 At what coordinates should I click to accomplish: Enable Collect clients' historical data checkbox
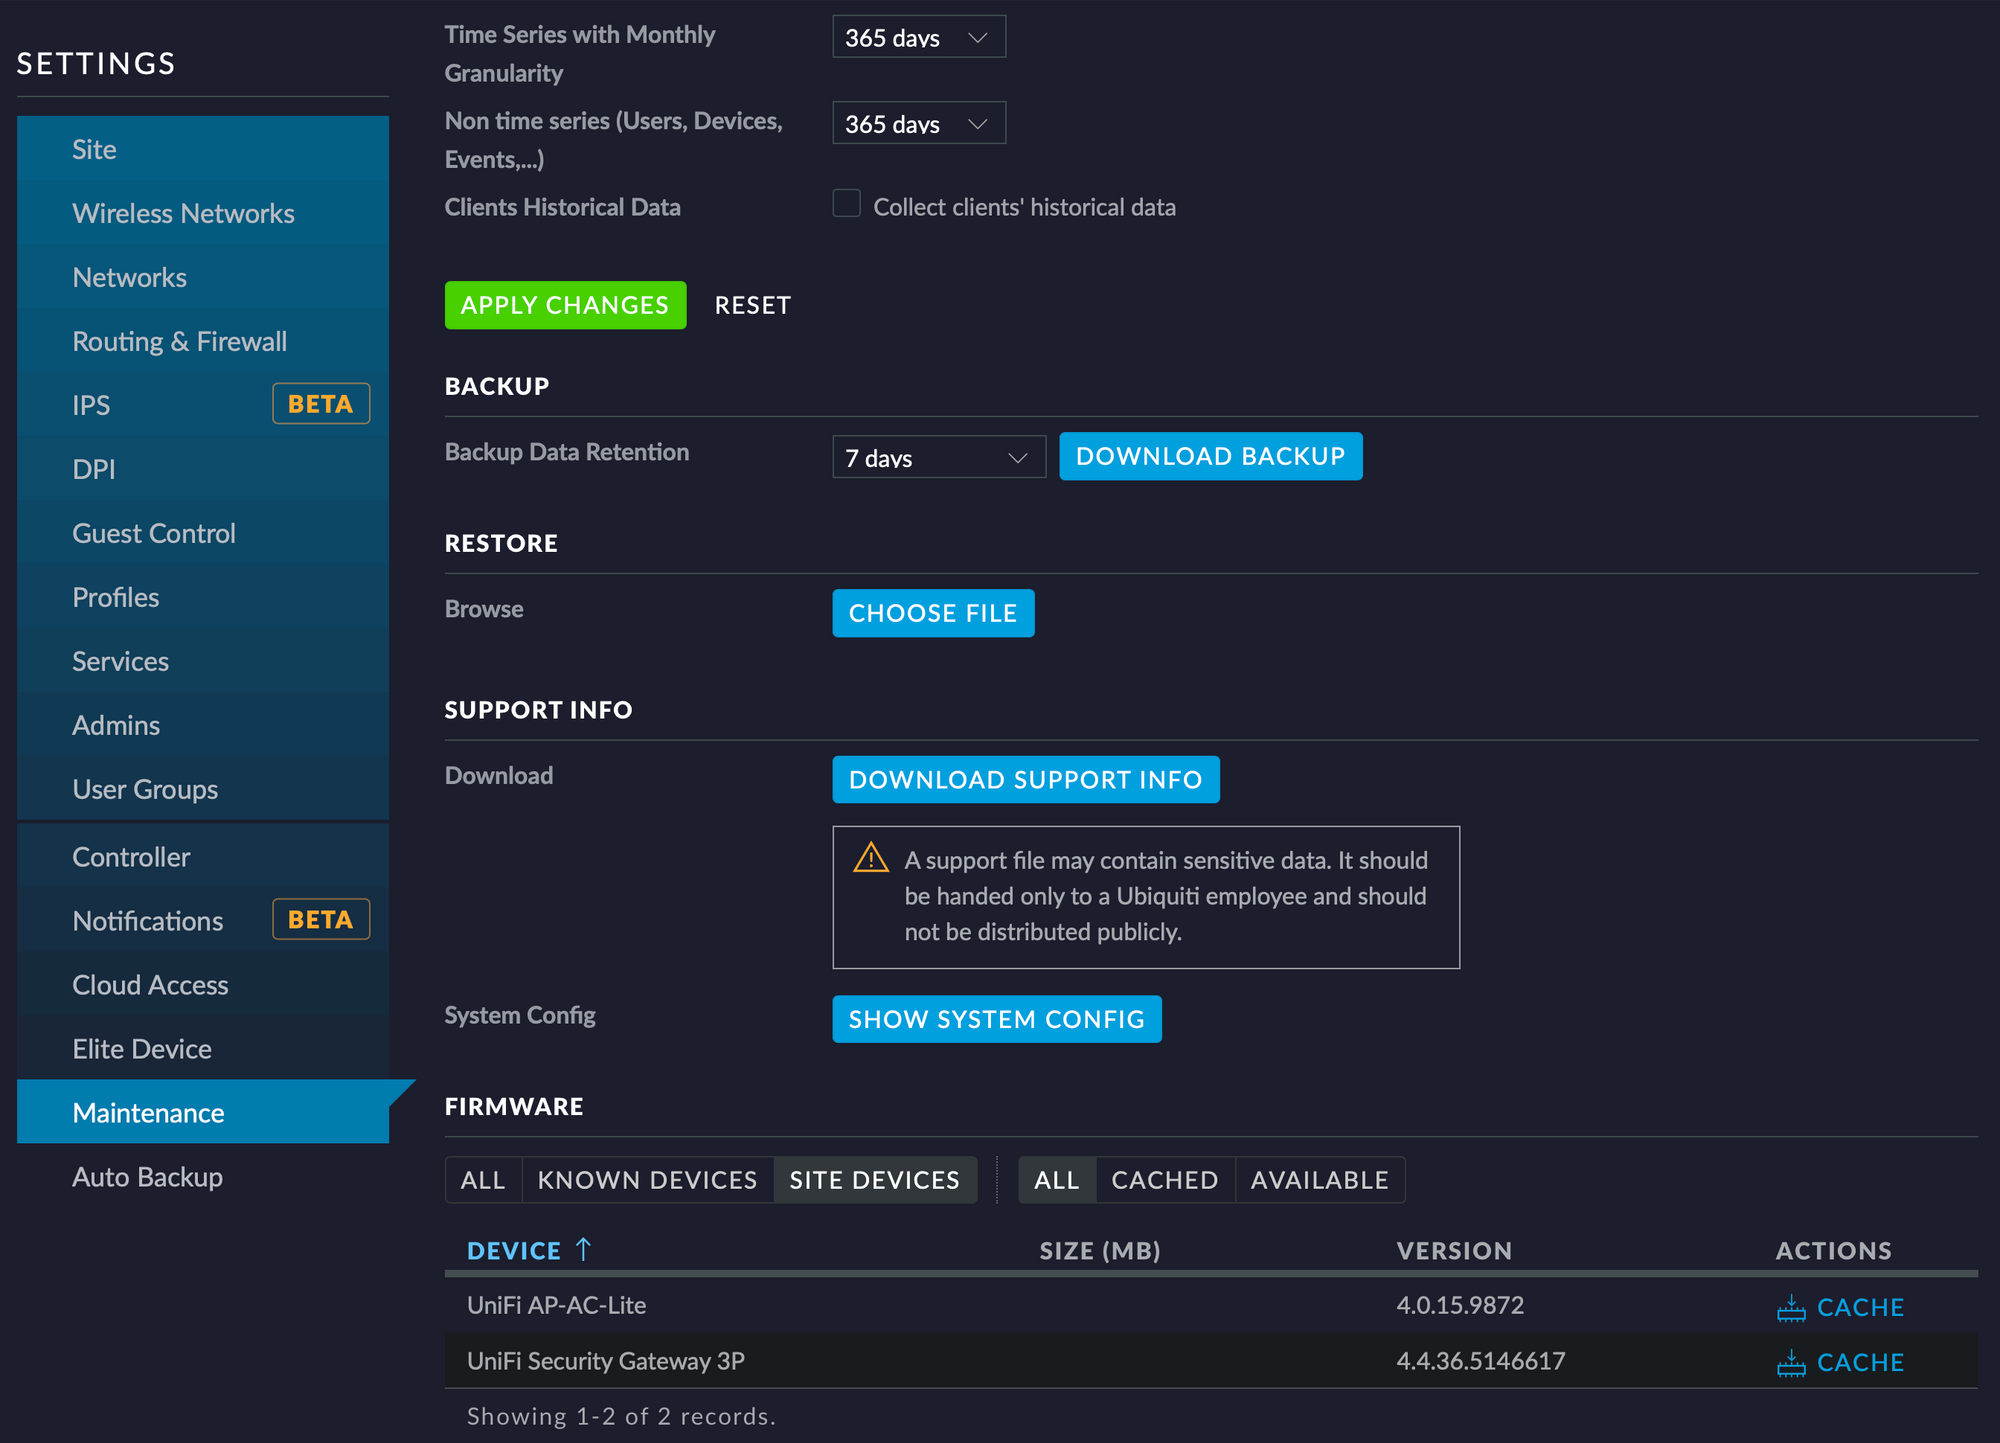pos(847,204)
